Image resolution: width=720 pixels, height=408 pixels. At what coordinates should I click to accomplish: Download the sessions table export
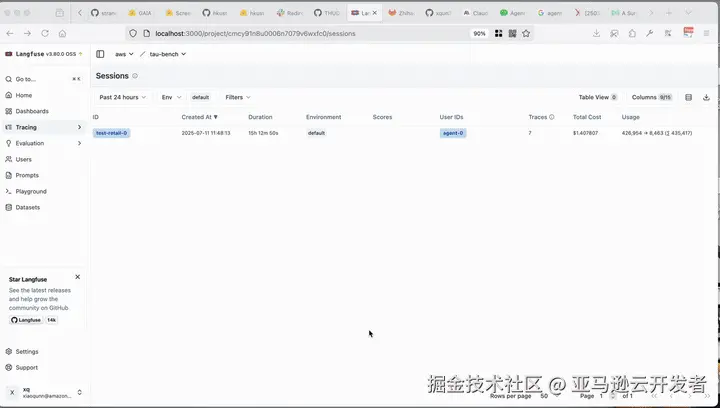tap(706, 97)
